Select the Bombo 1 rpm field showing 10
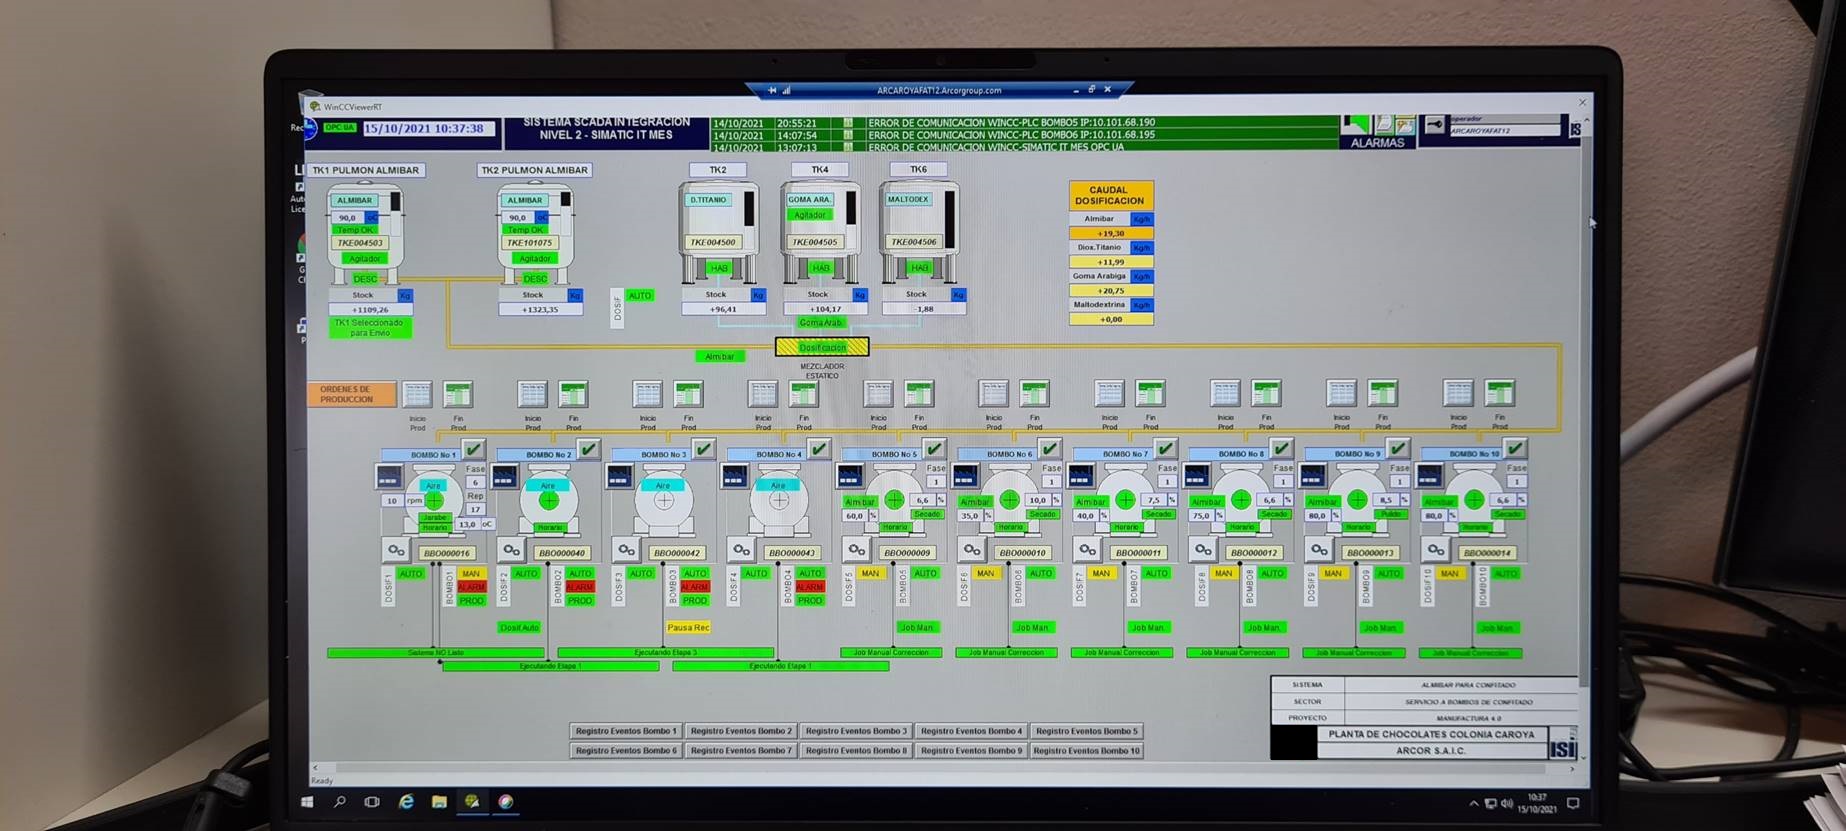Image resolution: width=1846 pixels, height=831 pixels. pyautogui.click(x=392, y=500)
